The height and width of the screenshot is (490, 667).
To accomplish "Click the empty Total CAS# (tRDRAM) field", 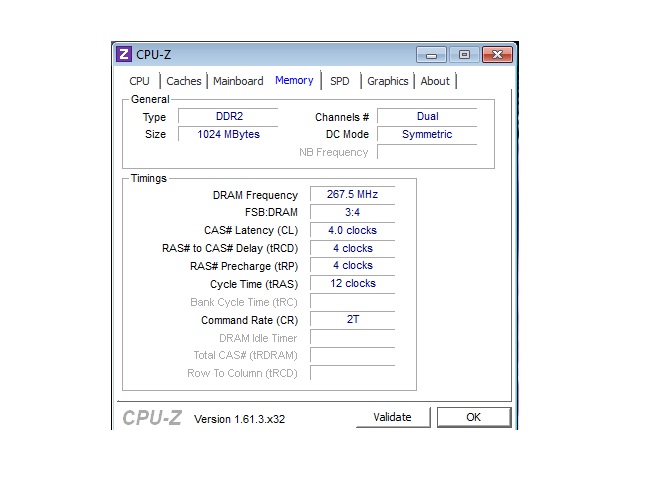I will (353, 355).
